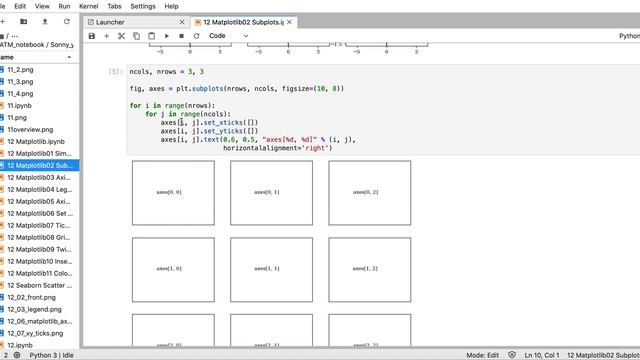Run the selected cell with the play icon
This screenshot has width=640, height=360.
[167, 36]
